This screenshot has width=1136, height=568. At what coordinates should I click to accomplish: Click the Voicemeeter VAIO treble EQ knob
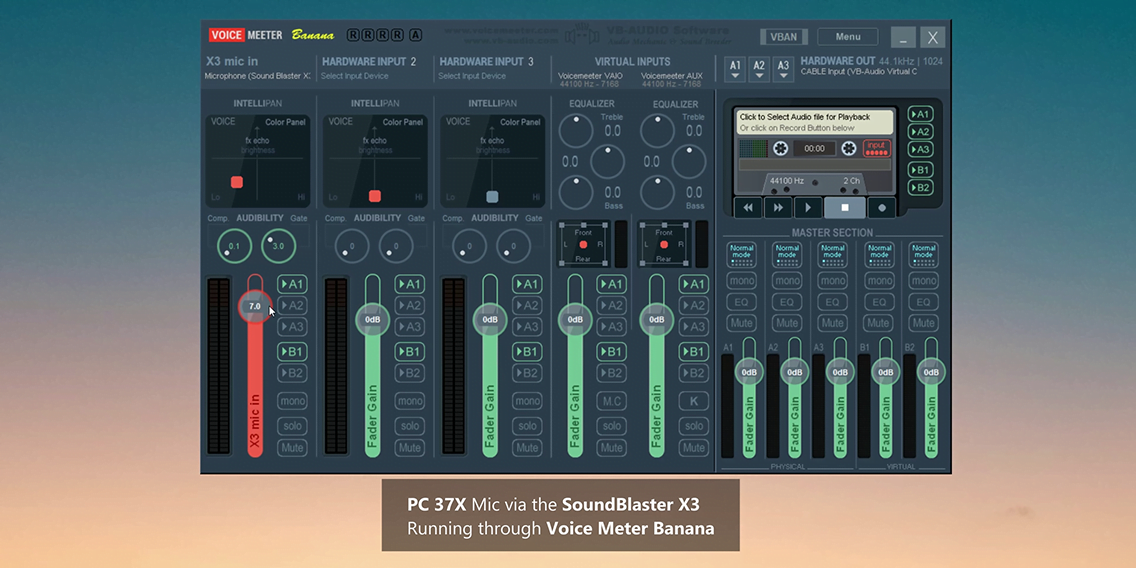click(x=576, y=131)
